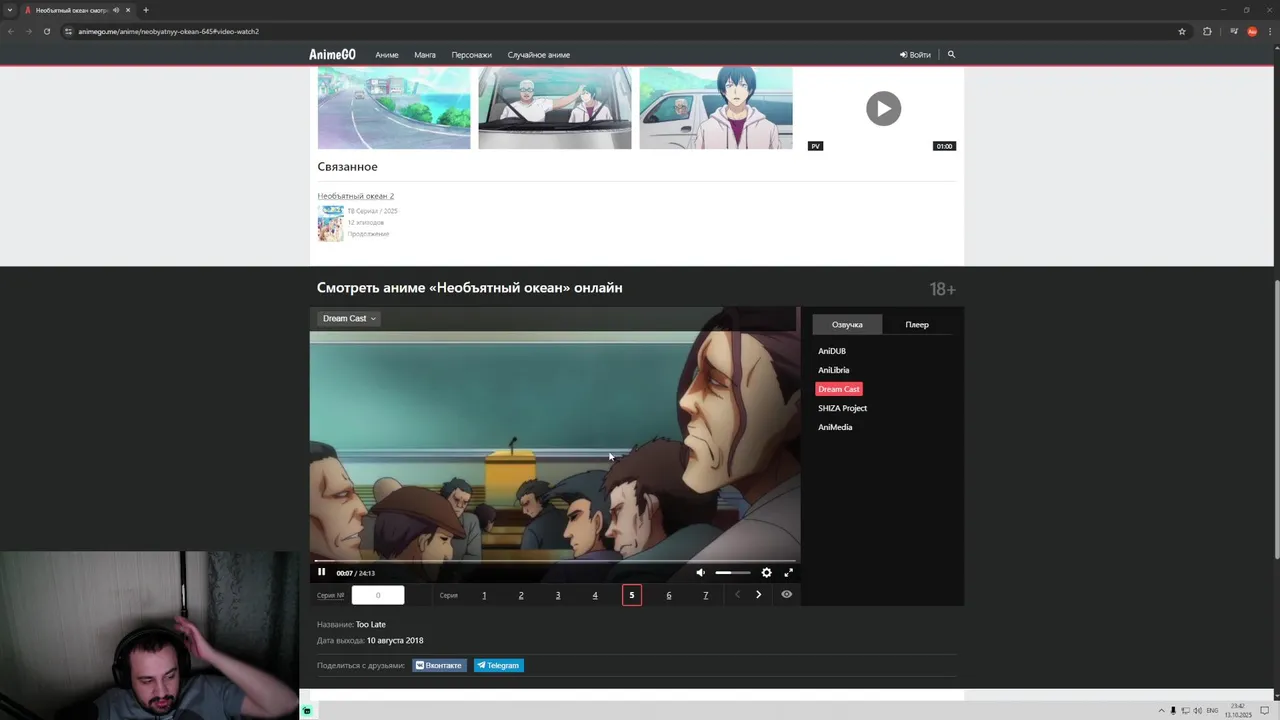The width and height of the screenshot is (1280, 720).
Task: Seek on the video progress bar
Action: pos(555,561)
